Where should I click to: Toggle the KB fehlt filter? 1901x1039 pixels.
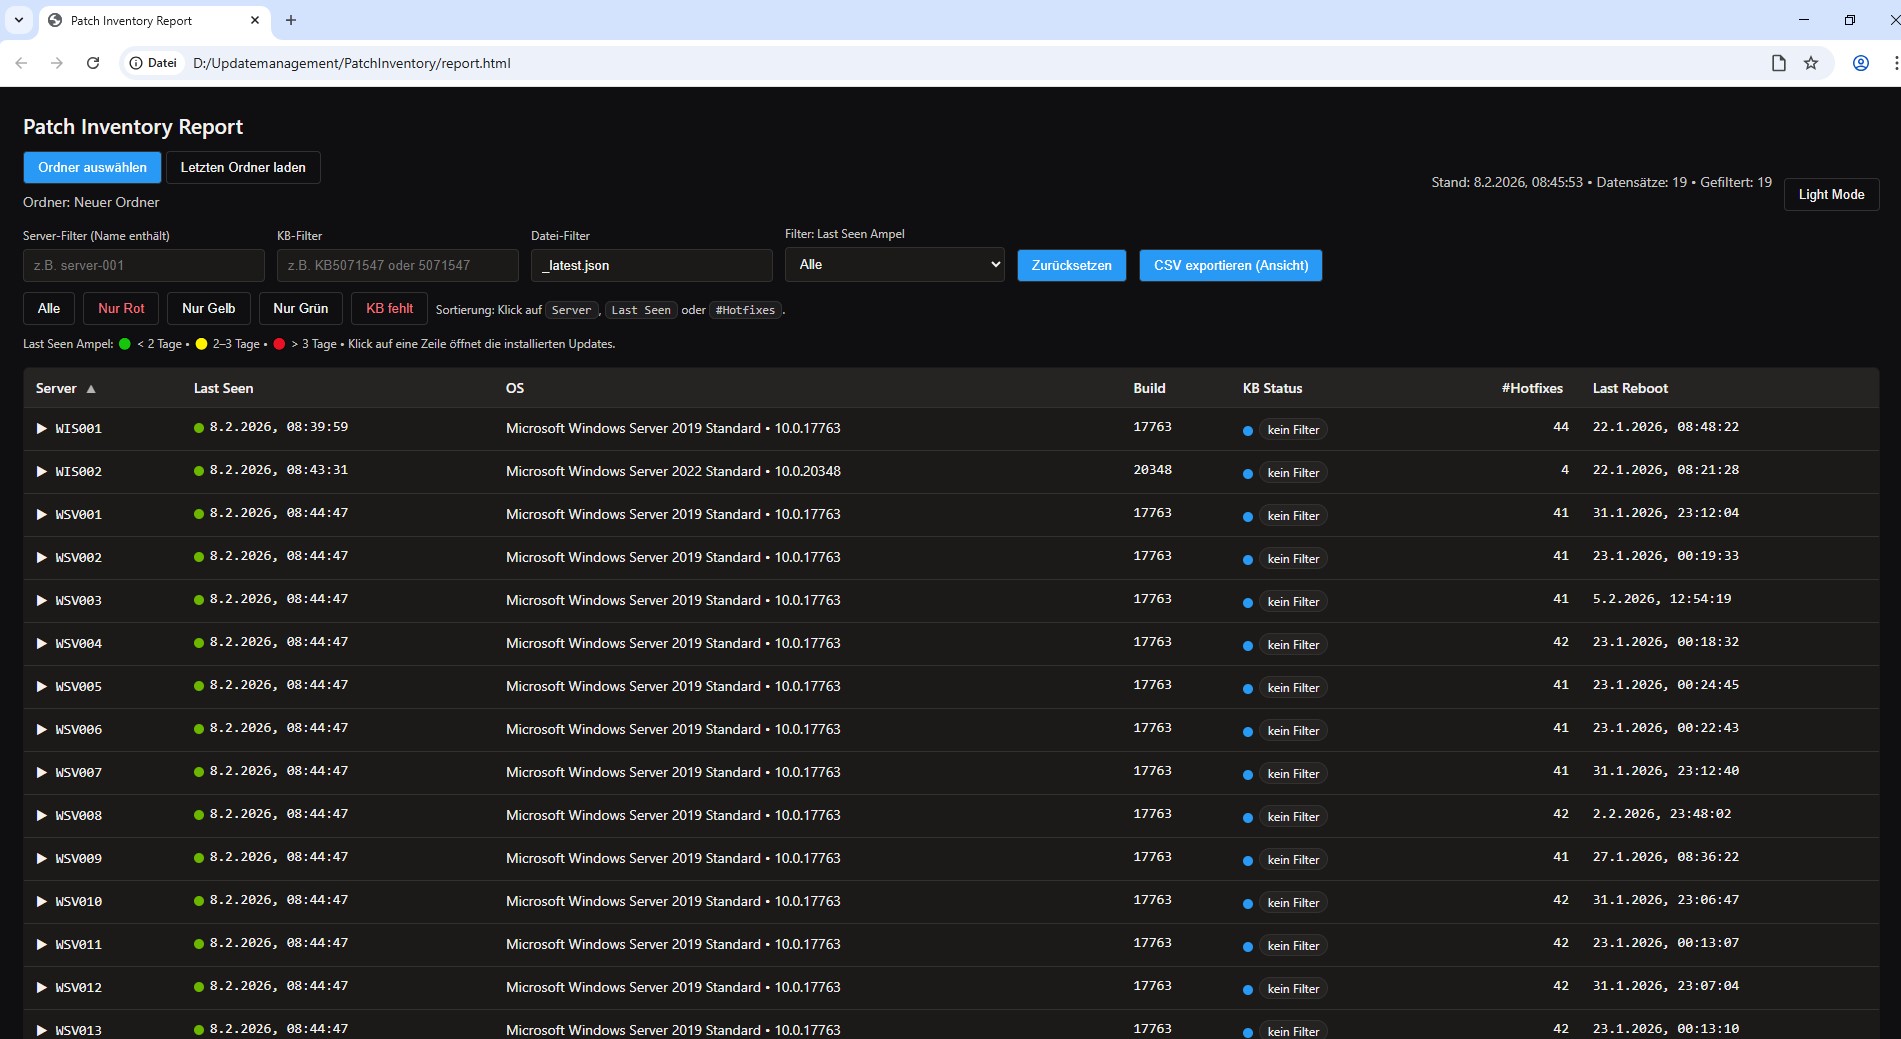click(x=390, y=308)
